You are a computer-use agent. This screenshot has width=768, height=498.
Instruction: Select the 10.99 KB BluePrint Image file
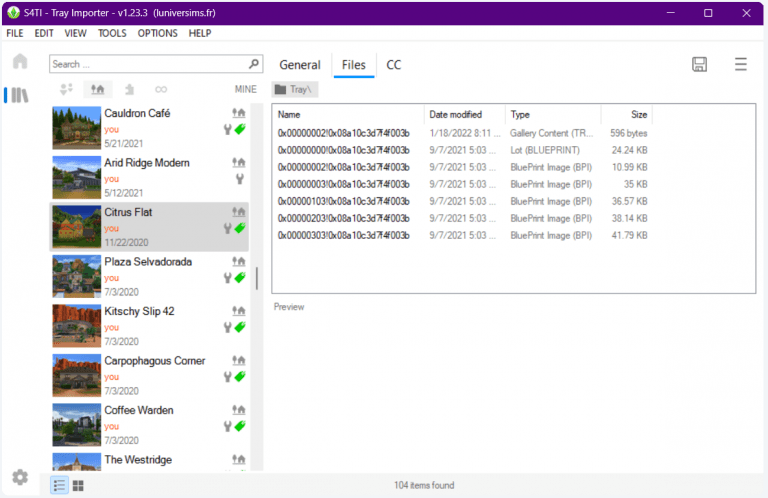(x=462, y=167)
